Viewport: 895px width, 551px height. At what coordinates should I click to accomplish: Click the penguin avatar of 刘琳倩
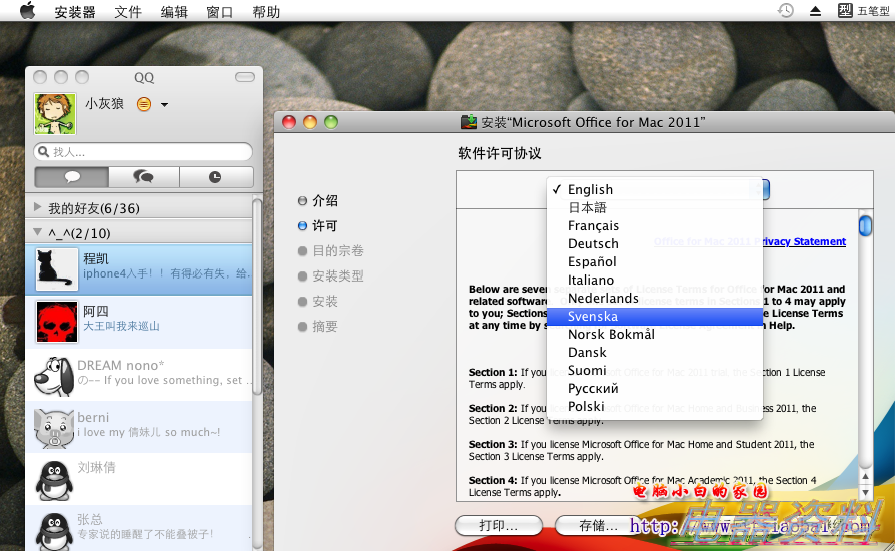[56, 478]
